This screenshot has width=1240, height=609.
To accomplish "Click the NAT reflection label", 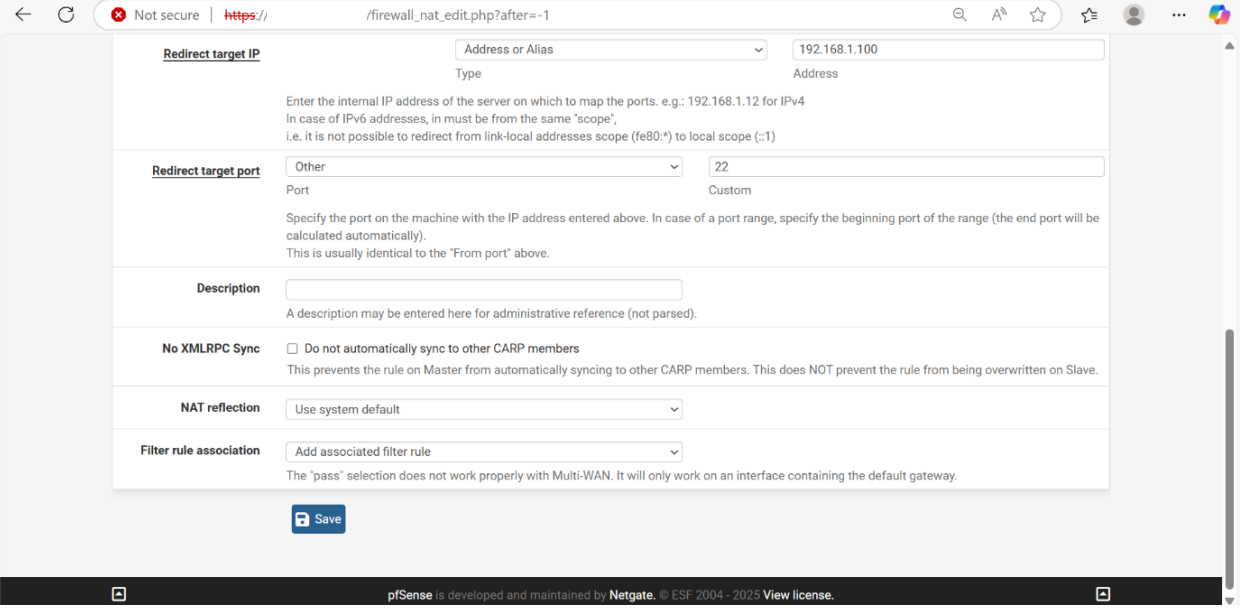I will point(220,408).
